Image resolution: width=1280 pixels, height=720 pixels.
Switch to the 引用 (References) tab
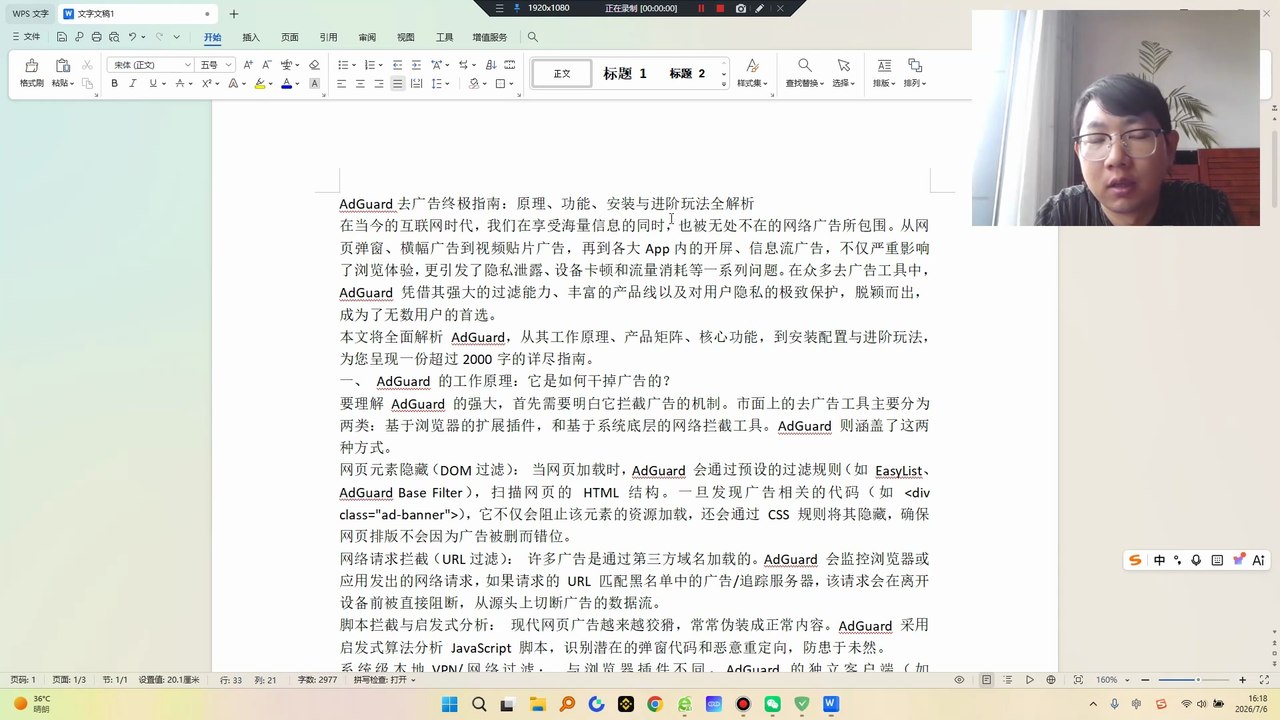328,37
